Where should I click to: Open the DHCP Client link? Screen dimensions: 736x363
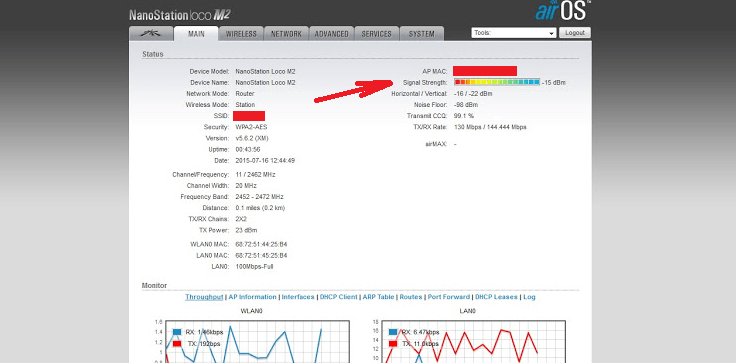click(338, 297)
